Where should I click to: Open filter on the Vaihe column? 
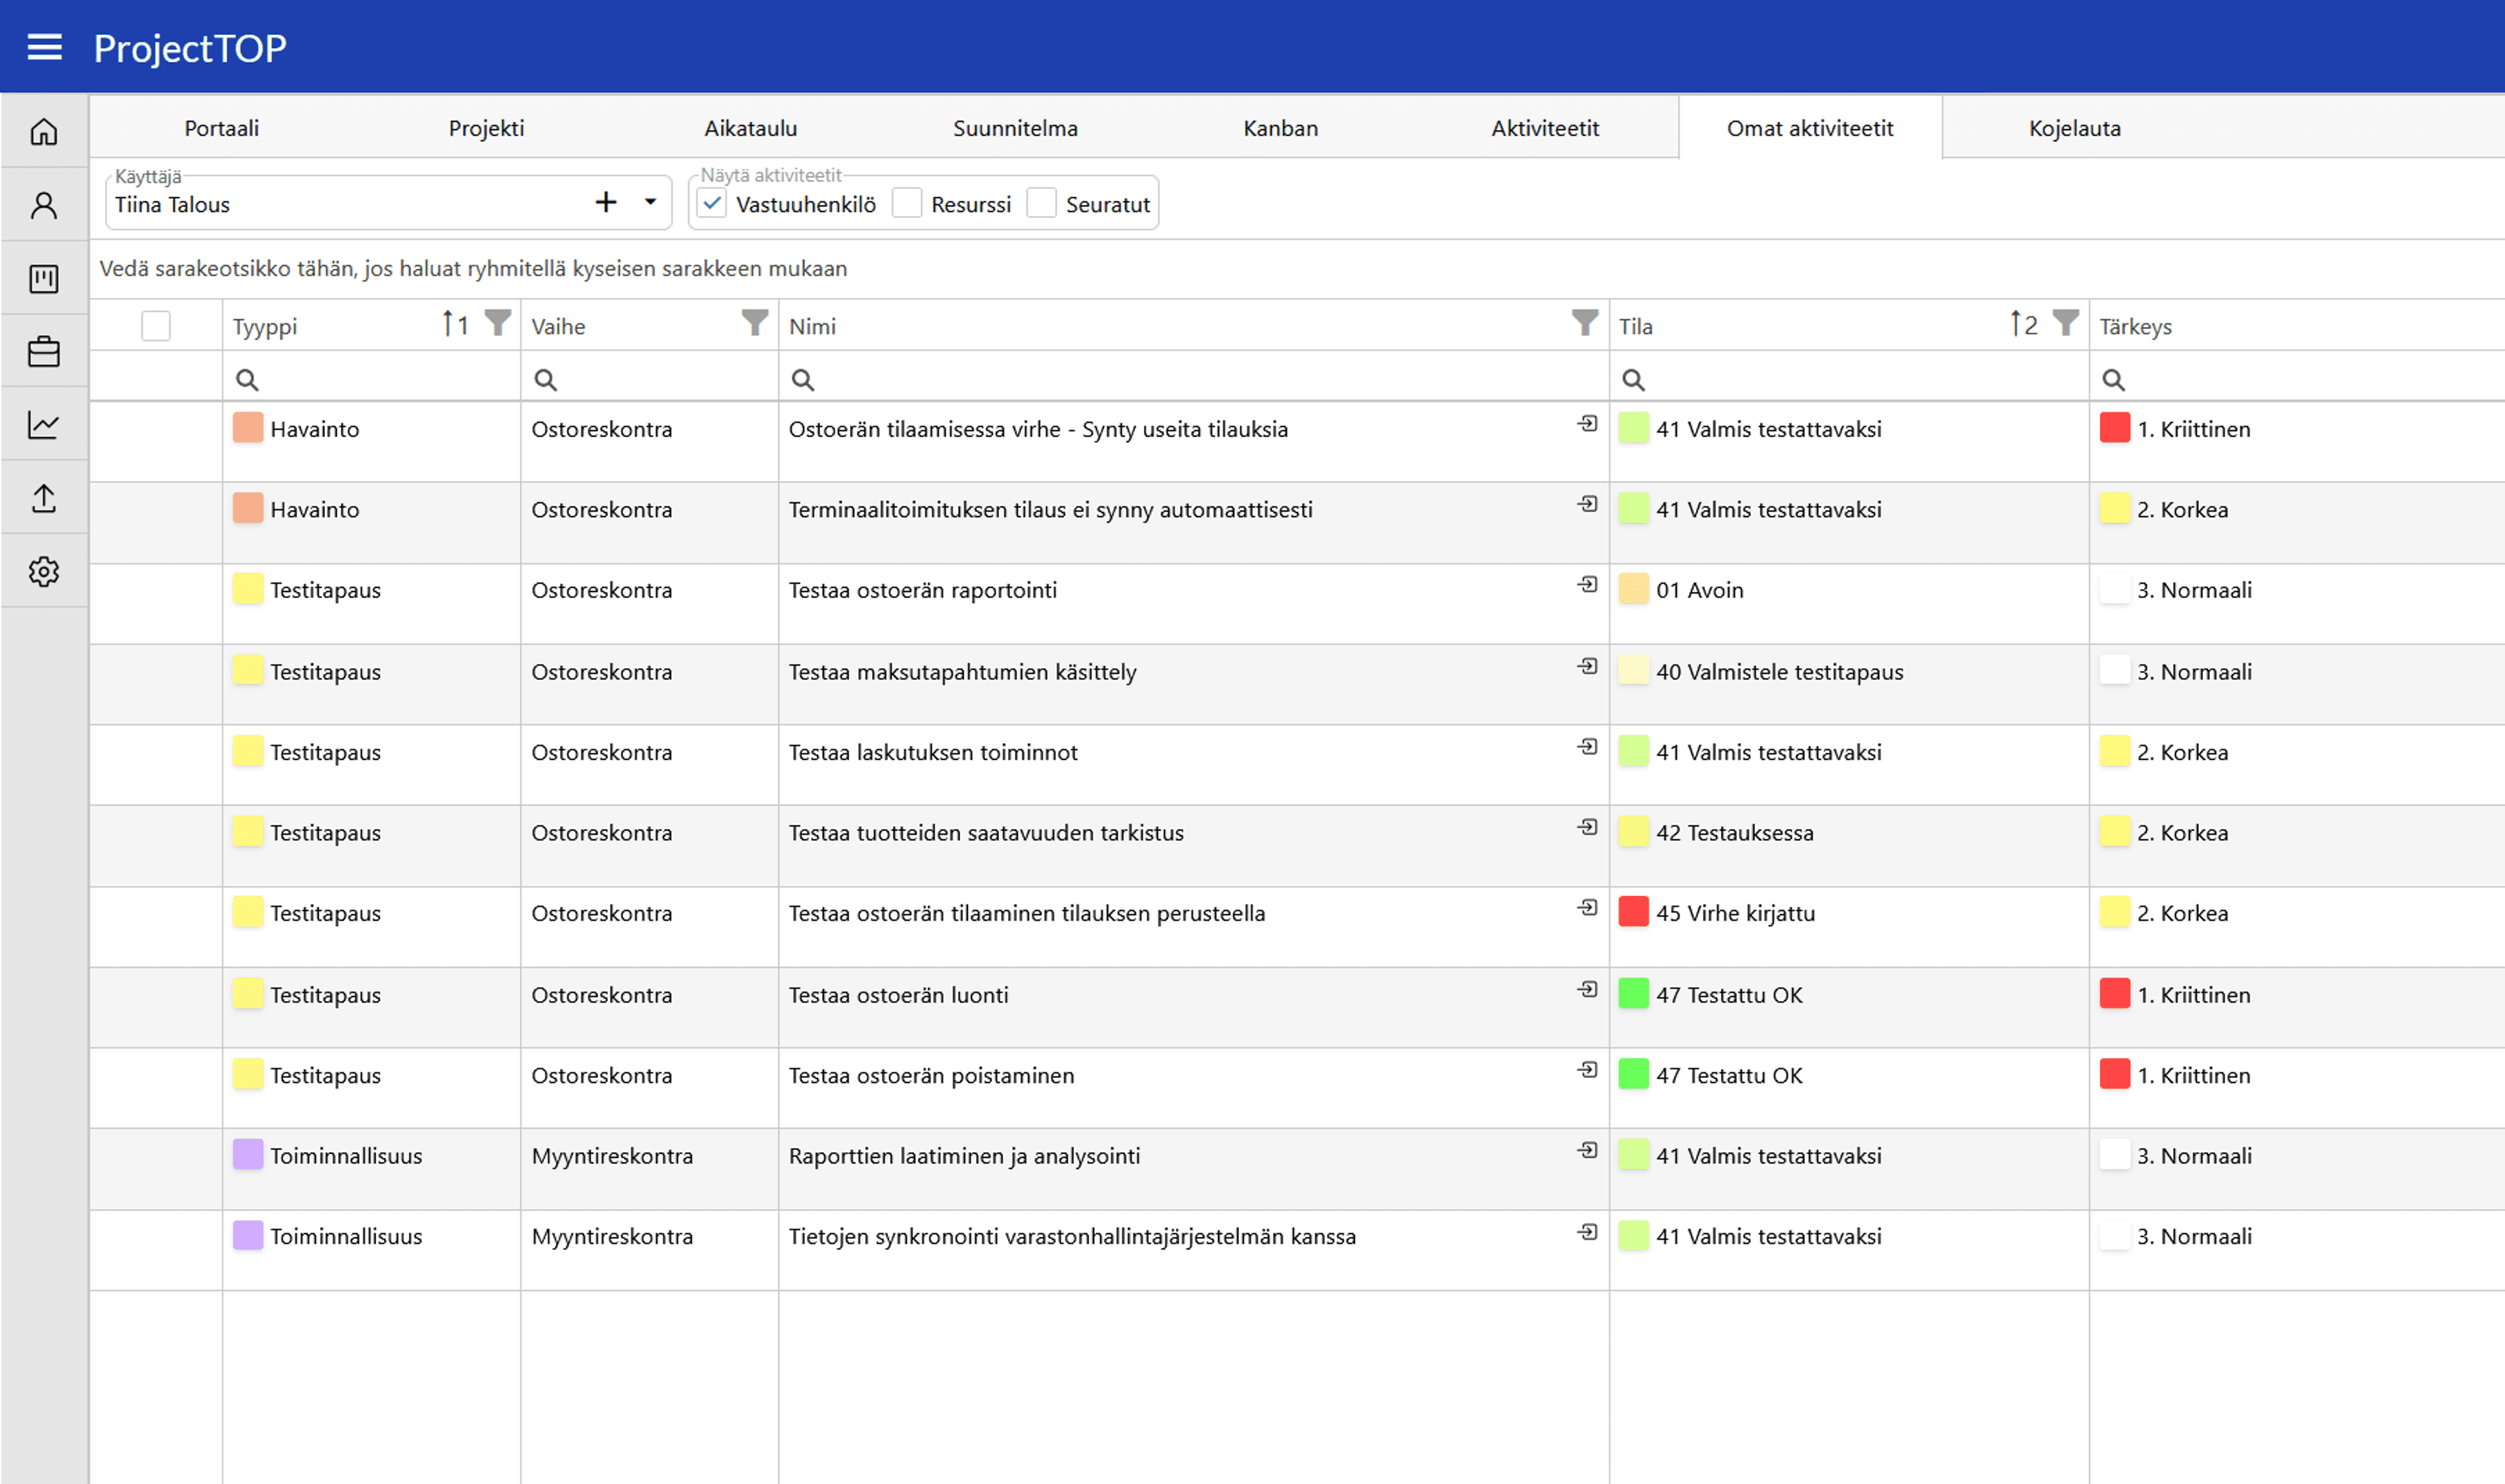(755, 323)
